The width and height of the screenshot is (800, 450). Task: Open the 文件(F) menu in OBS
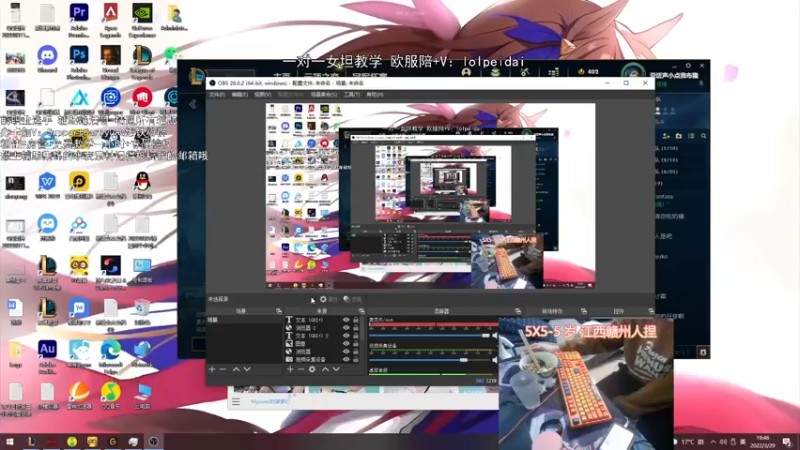point(217,94)
